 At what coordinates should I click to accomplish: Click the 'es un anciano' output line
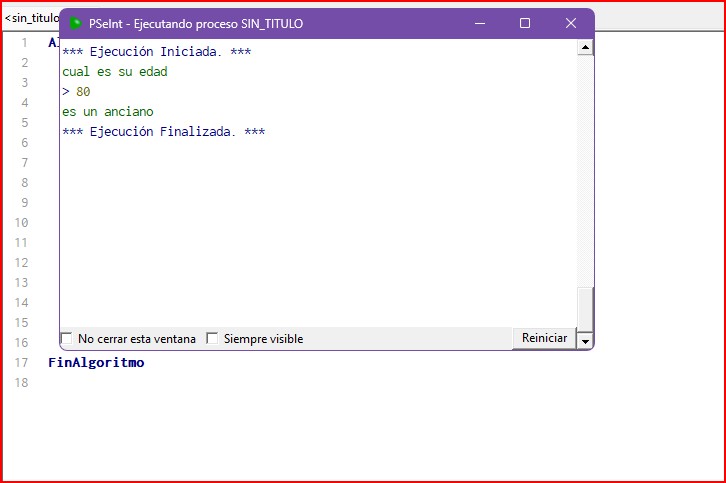click(x=108, y=112)
